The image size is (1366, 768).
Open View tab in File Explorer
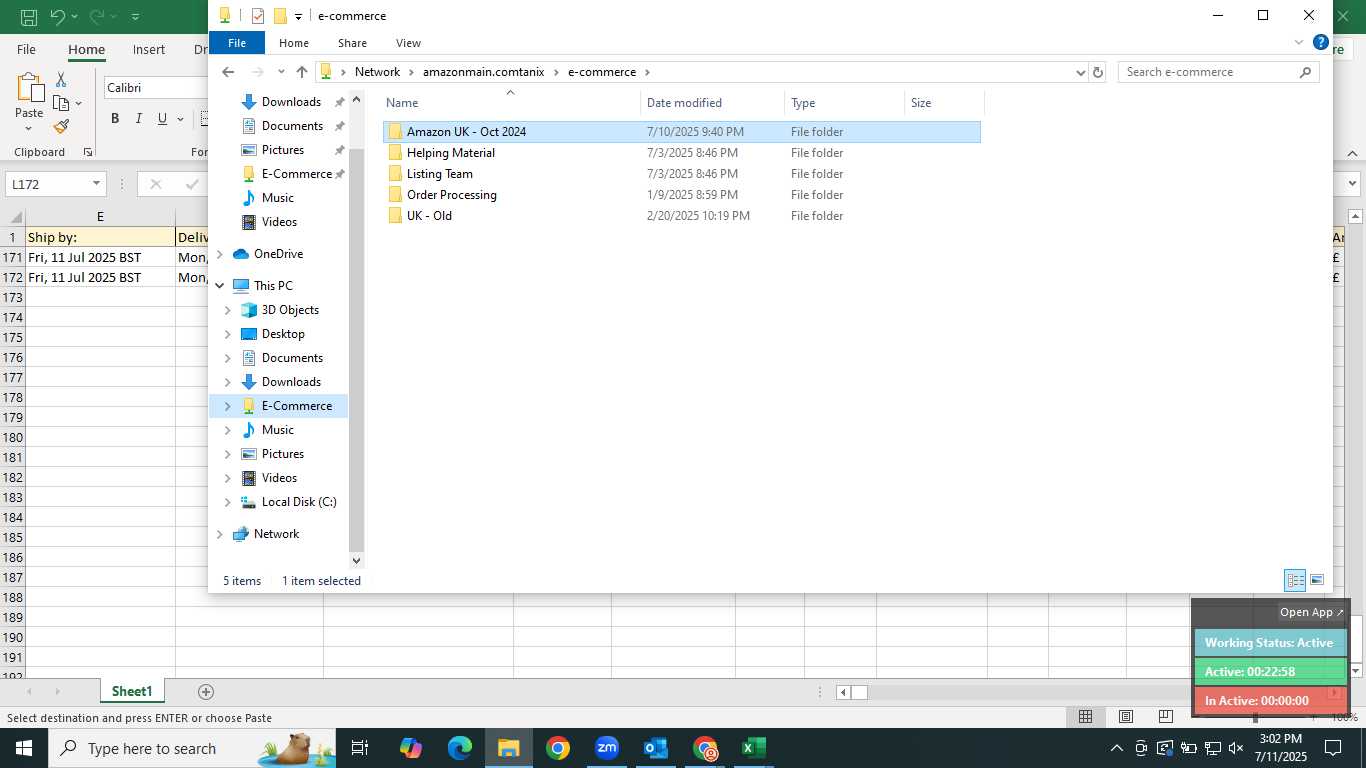click(408, 43)
